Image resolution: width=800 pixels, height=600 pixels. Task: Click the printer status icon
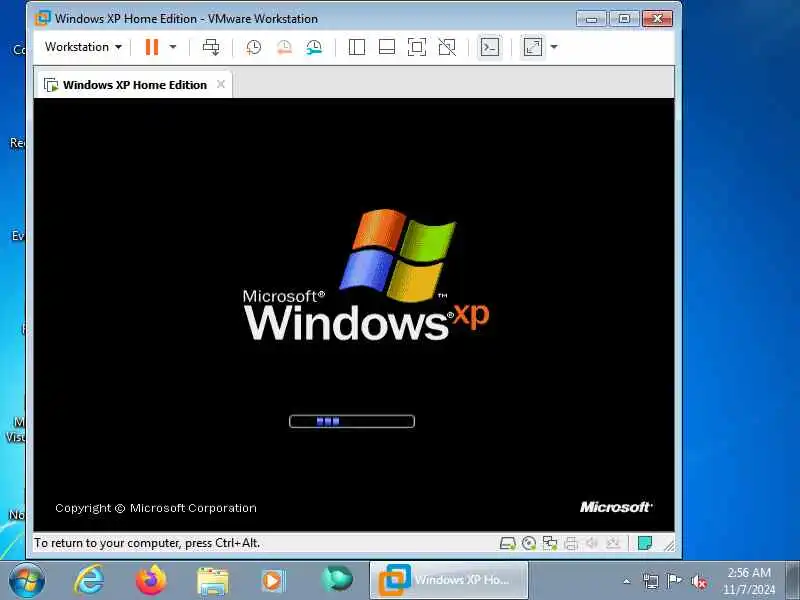coord(571,543)
